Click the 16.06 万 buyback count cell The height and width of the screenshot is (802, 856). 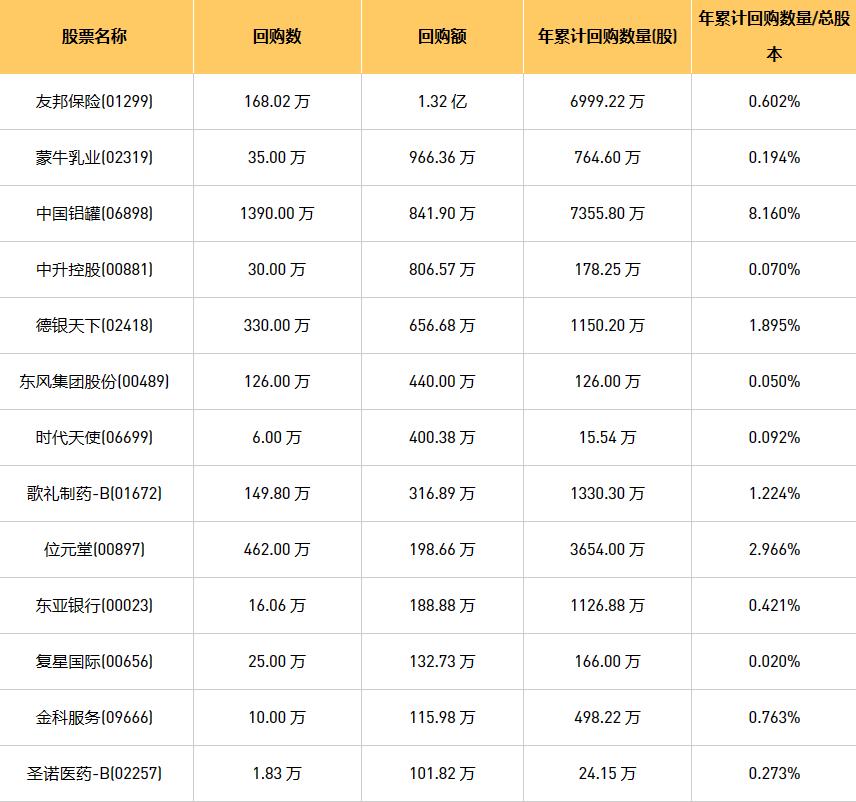(x=277, y=606)
